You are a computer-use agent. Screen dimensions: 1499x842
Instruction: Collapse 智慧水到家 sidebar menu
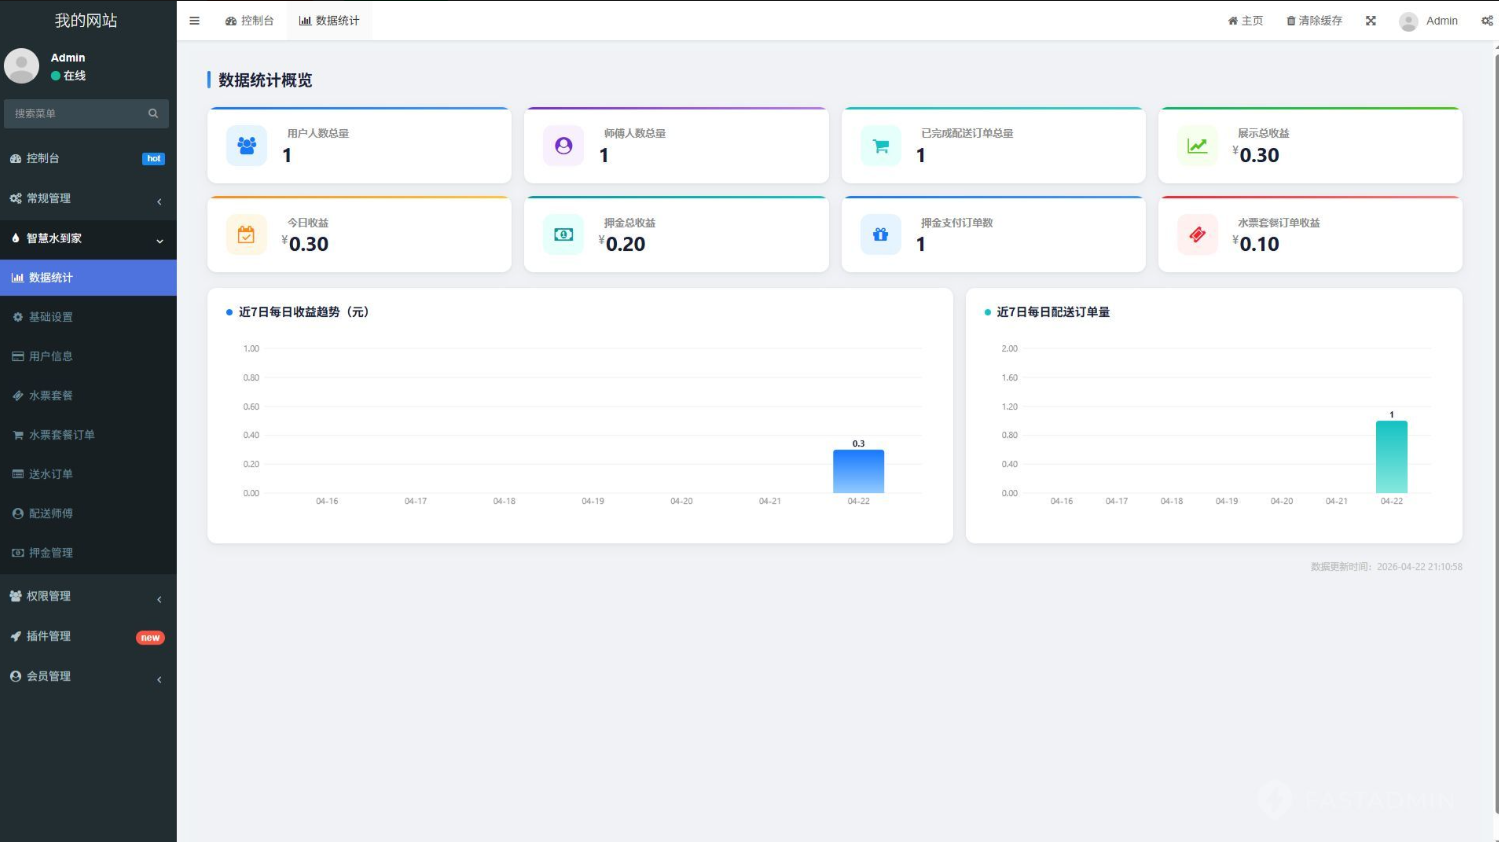[88, 238]
